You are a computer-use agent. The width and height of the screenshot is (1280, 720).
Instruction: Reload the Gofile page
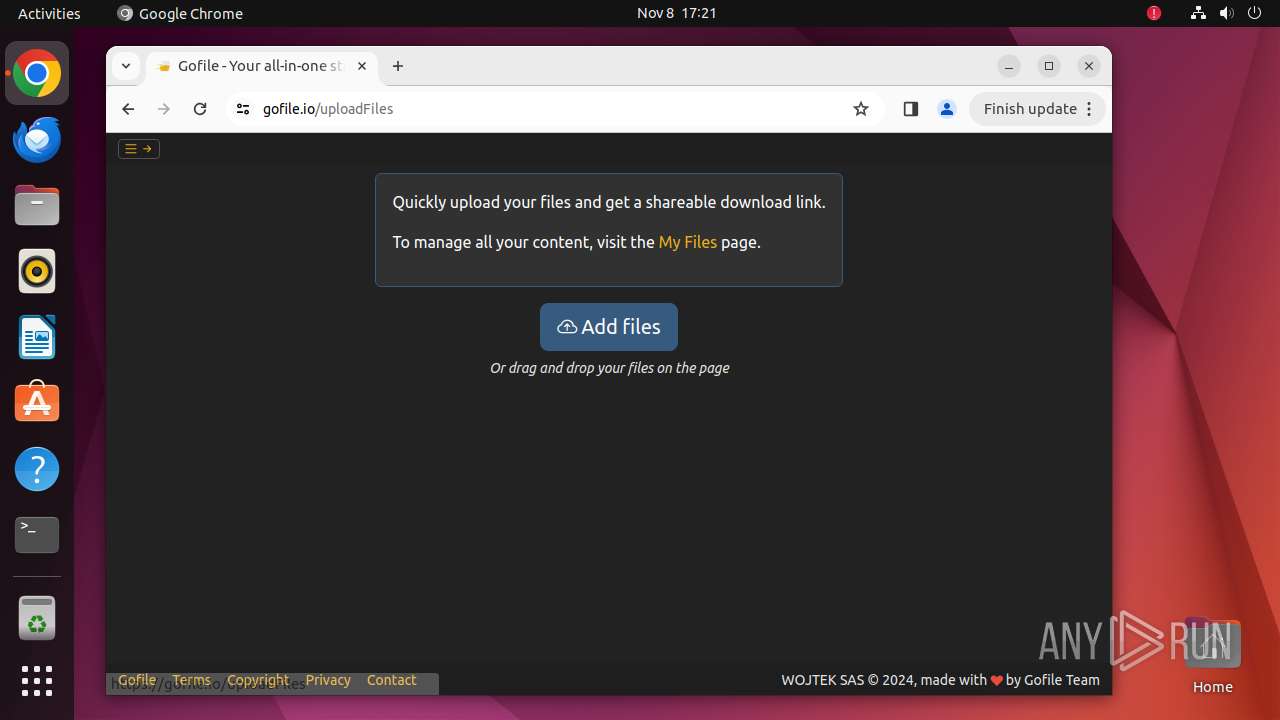pyautogui.click(x=200, y=109)
